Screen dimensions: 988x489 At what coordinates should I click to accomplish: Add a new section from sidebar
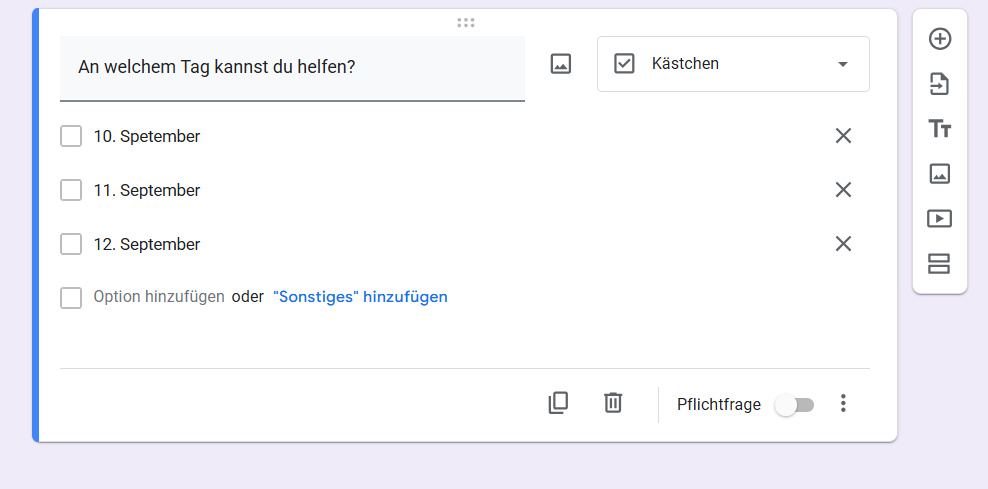point(939,263)
